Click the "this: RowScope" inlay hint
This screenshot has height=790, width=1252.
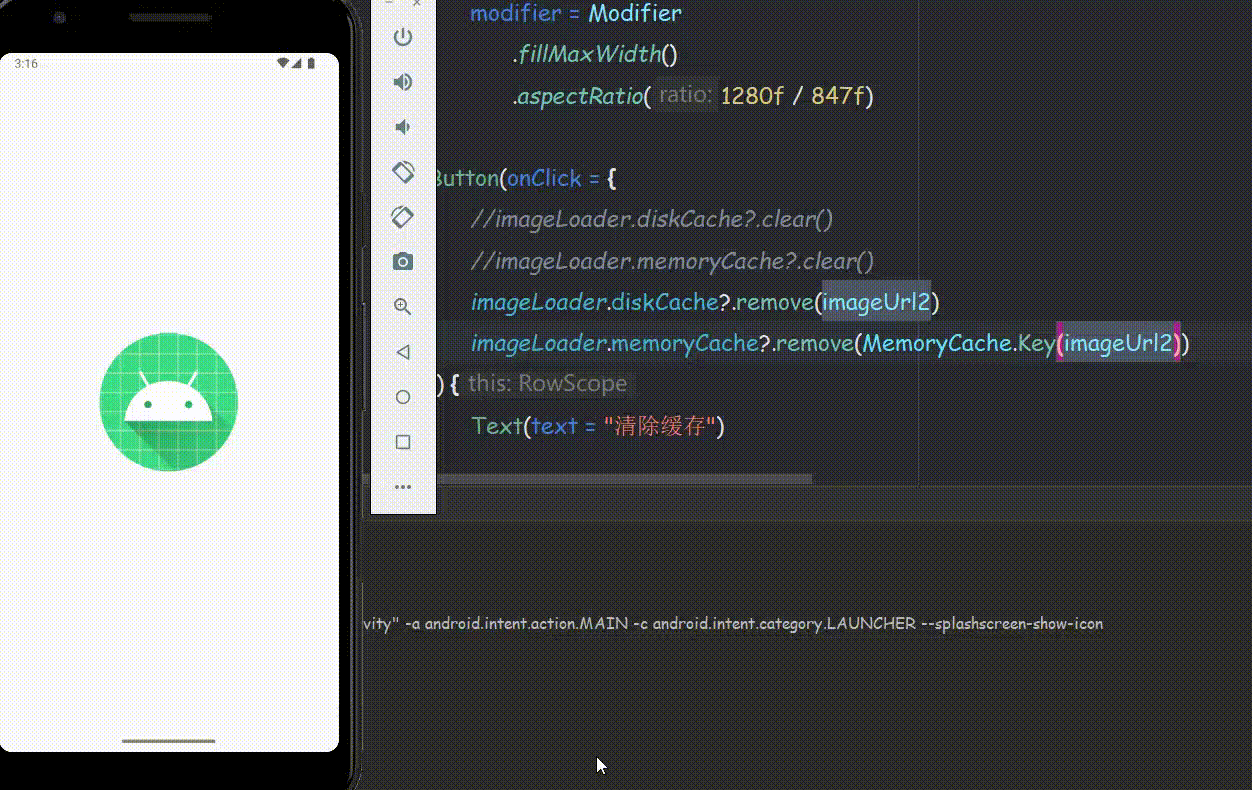coord(547,384)
